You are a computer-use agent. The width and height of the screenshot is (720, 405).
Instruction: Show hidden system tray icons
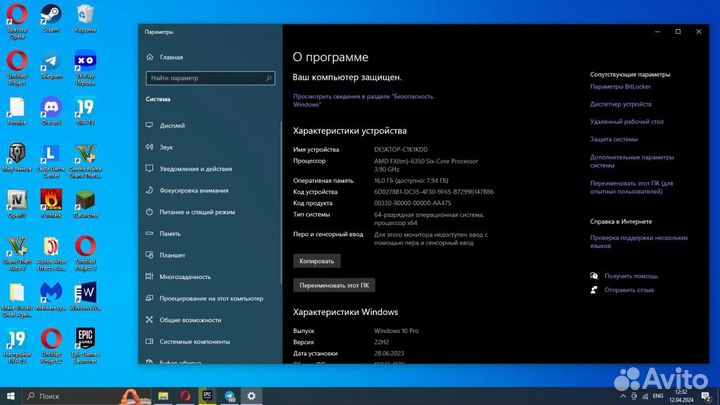click(623, 396)
